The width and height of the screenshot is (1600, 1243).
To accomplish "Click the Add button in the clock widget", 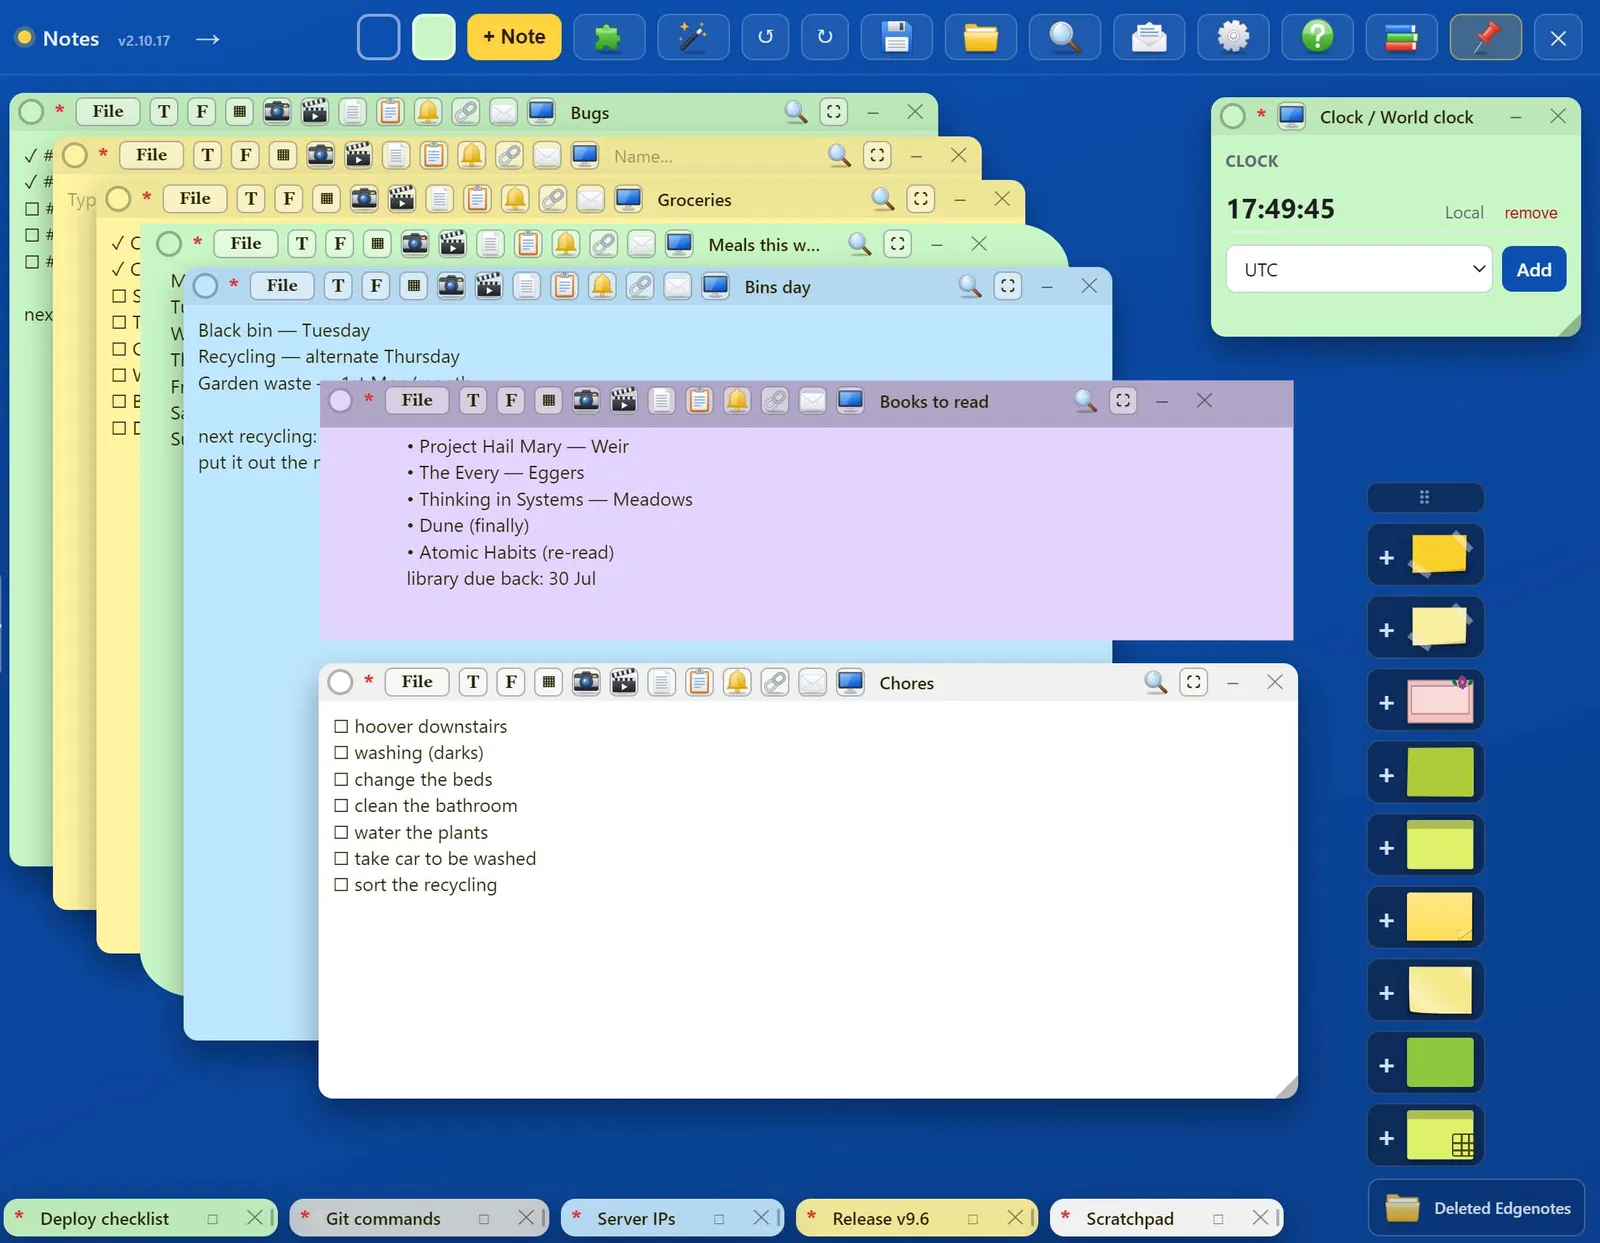I will (1534, 269).
